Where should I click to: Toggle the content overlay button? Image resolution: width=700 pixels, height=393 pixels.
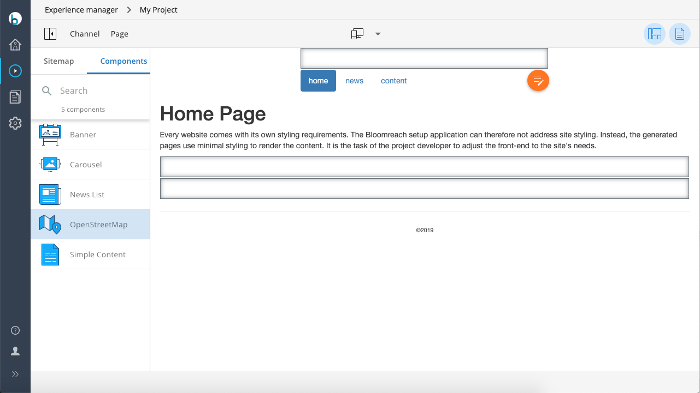[x=679, y=34]
